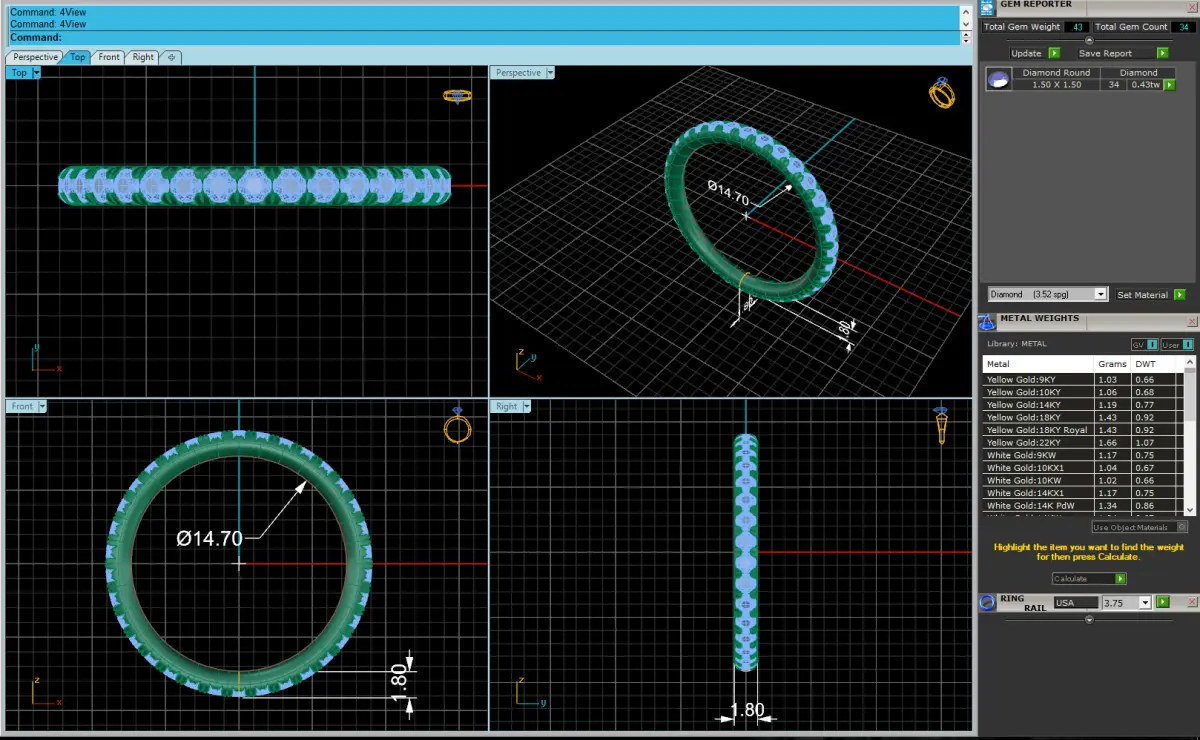This screenshot has width=1200, height=740.
Task: Select the Yellow Gold:10KY row
Action: coord(1083,392)
